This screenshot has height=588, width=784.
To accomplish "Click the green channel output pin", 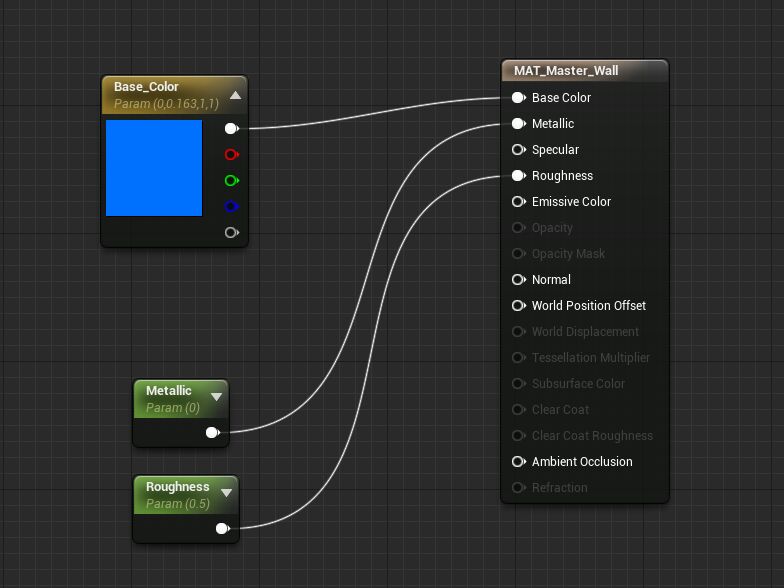I will (x=232, y=180).
